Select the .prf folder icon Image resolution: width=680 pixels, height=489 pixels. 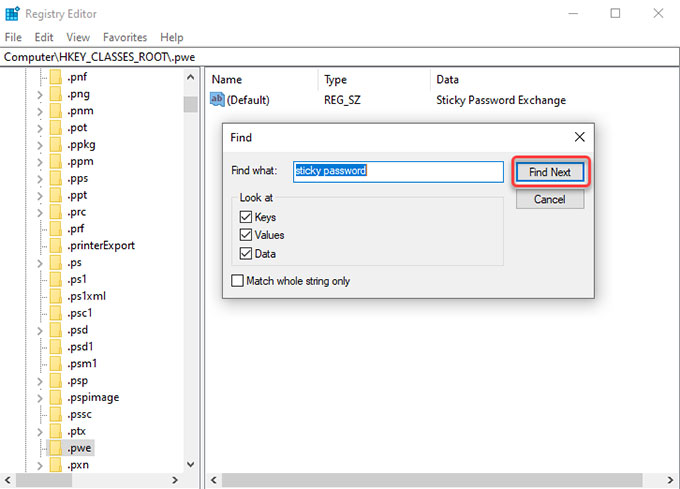tap(56, 229)
